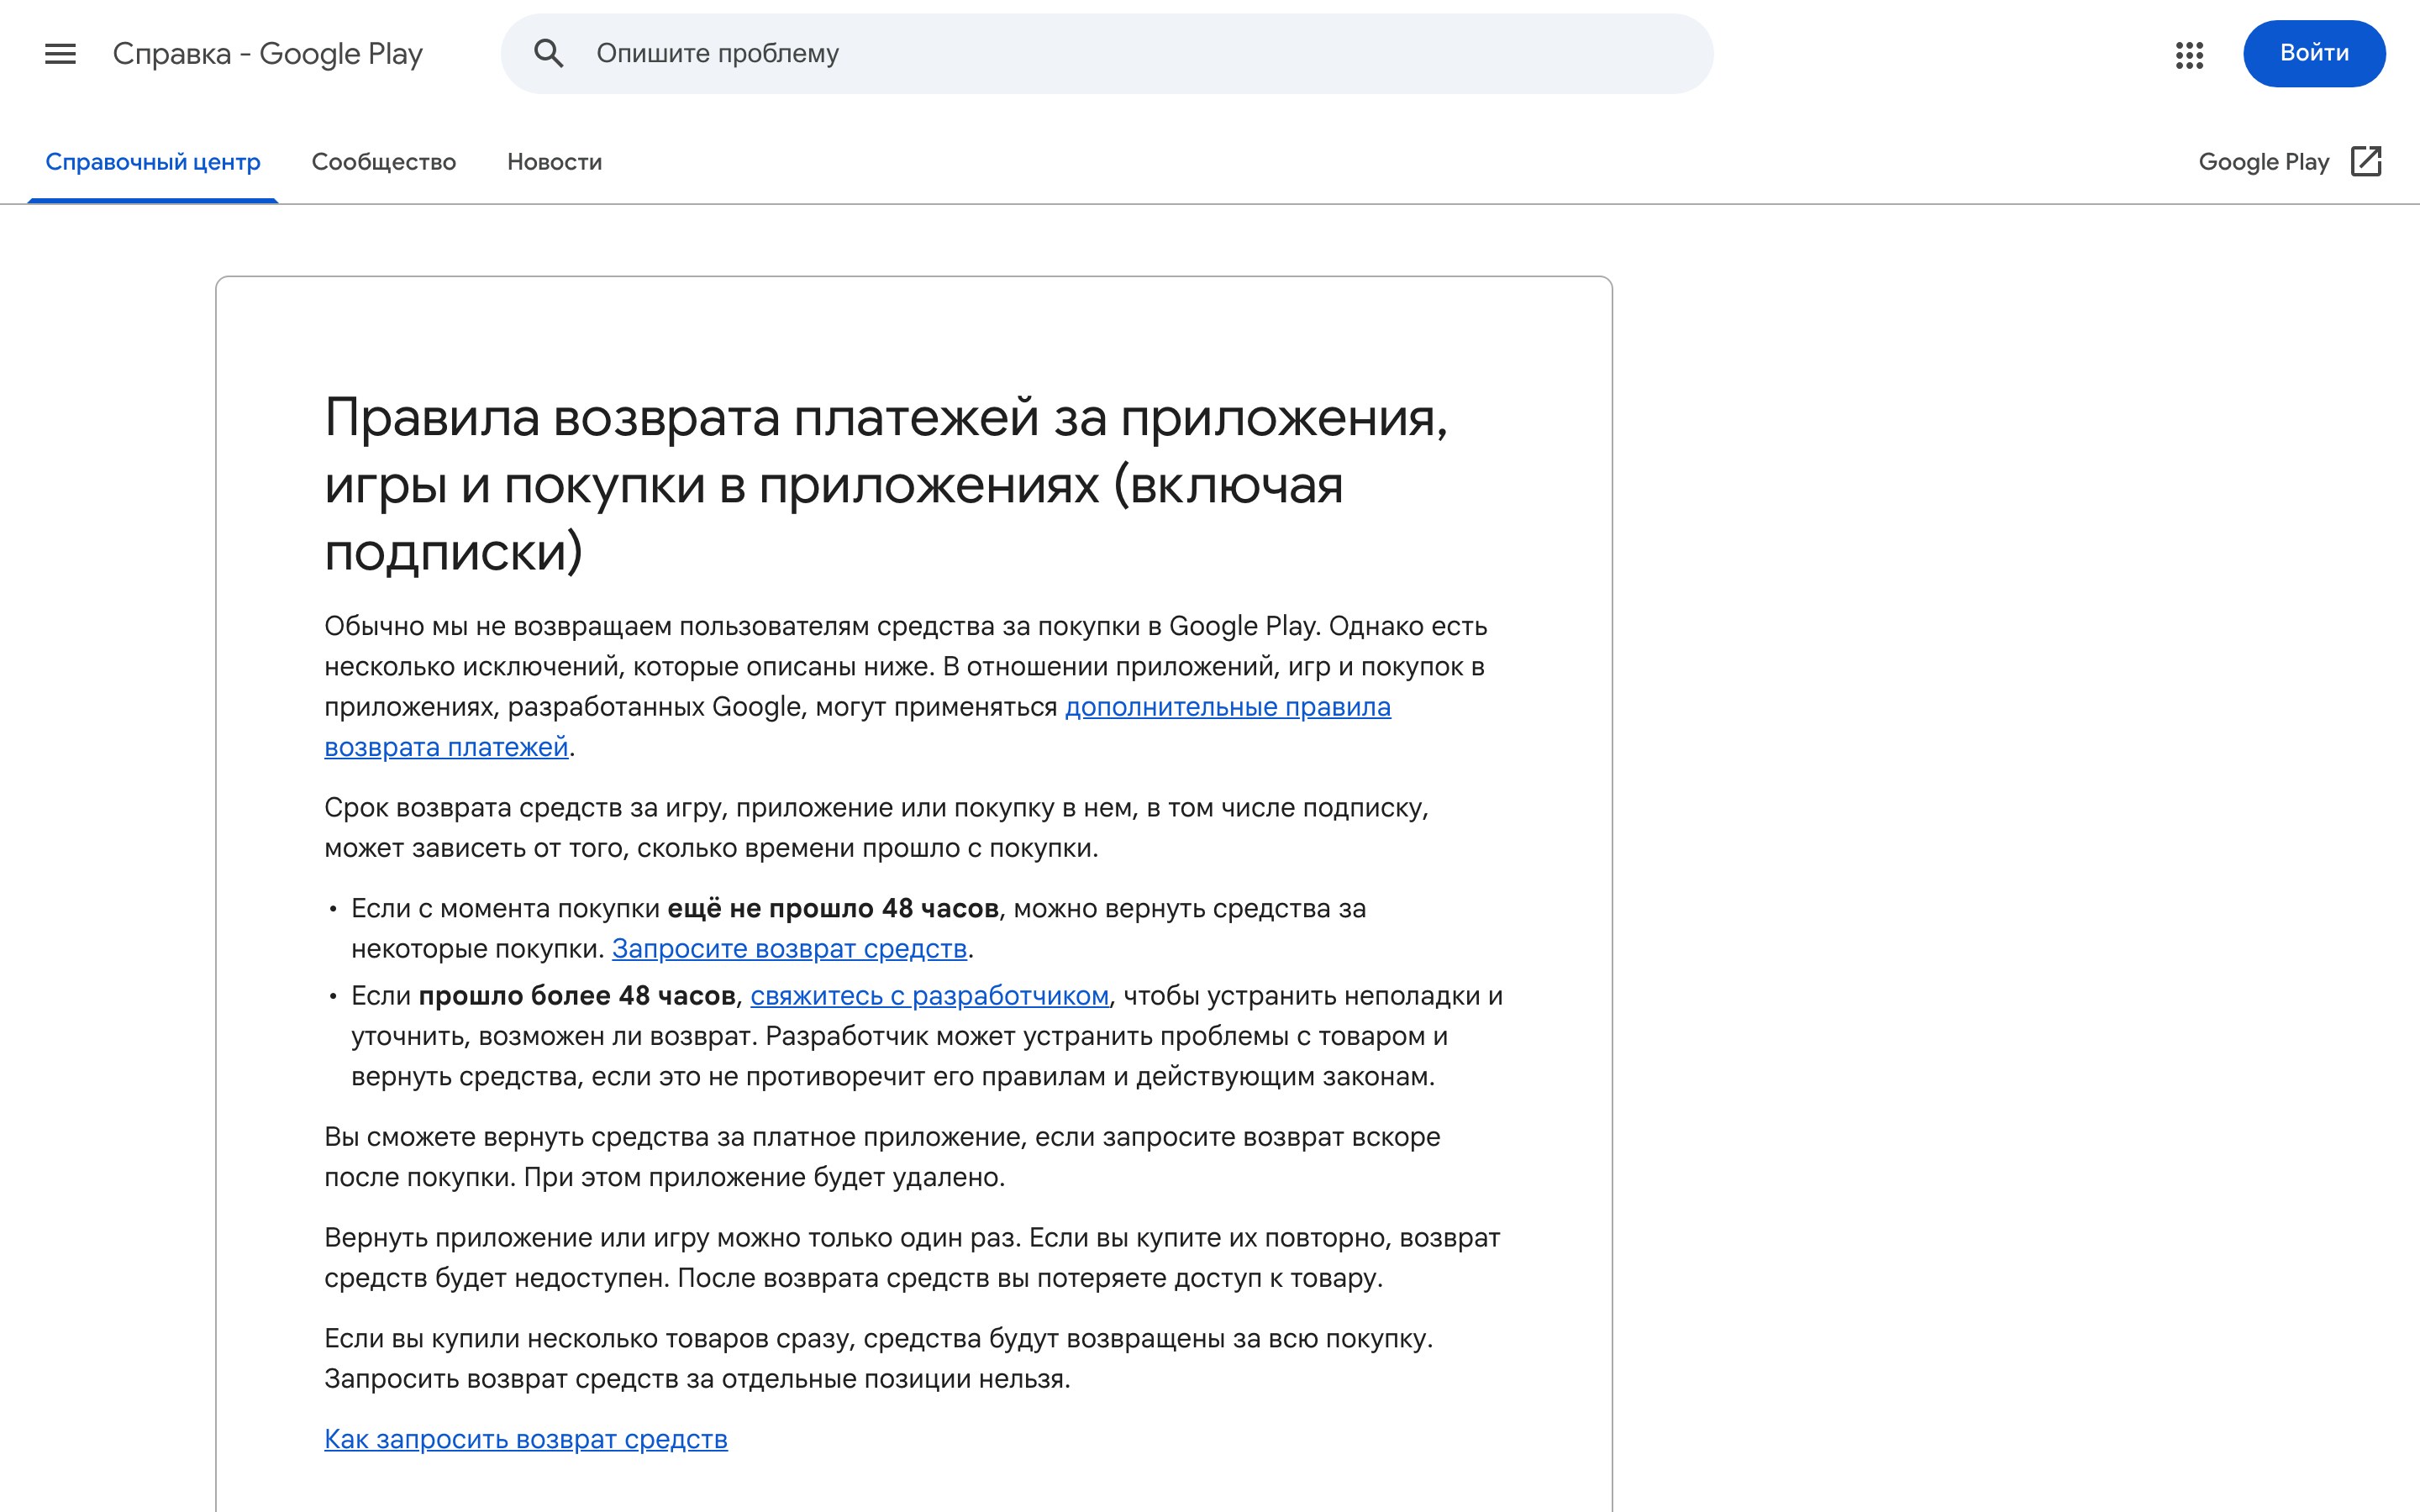Open 'Как запросить возврат средств' link
The height and width of the screenshot is (1512, 2420).
(526, 1439)
